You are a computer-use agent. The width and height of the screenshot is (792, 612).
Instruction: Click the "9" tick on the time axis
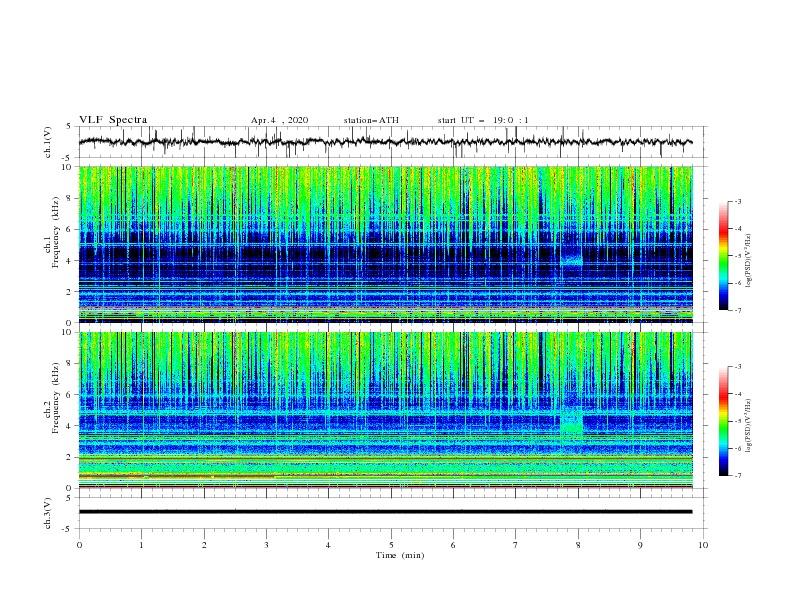[x=640, y=545]
